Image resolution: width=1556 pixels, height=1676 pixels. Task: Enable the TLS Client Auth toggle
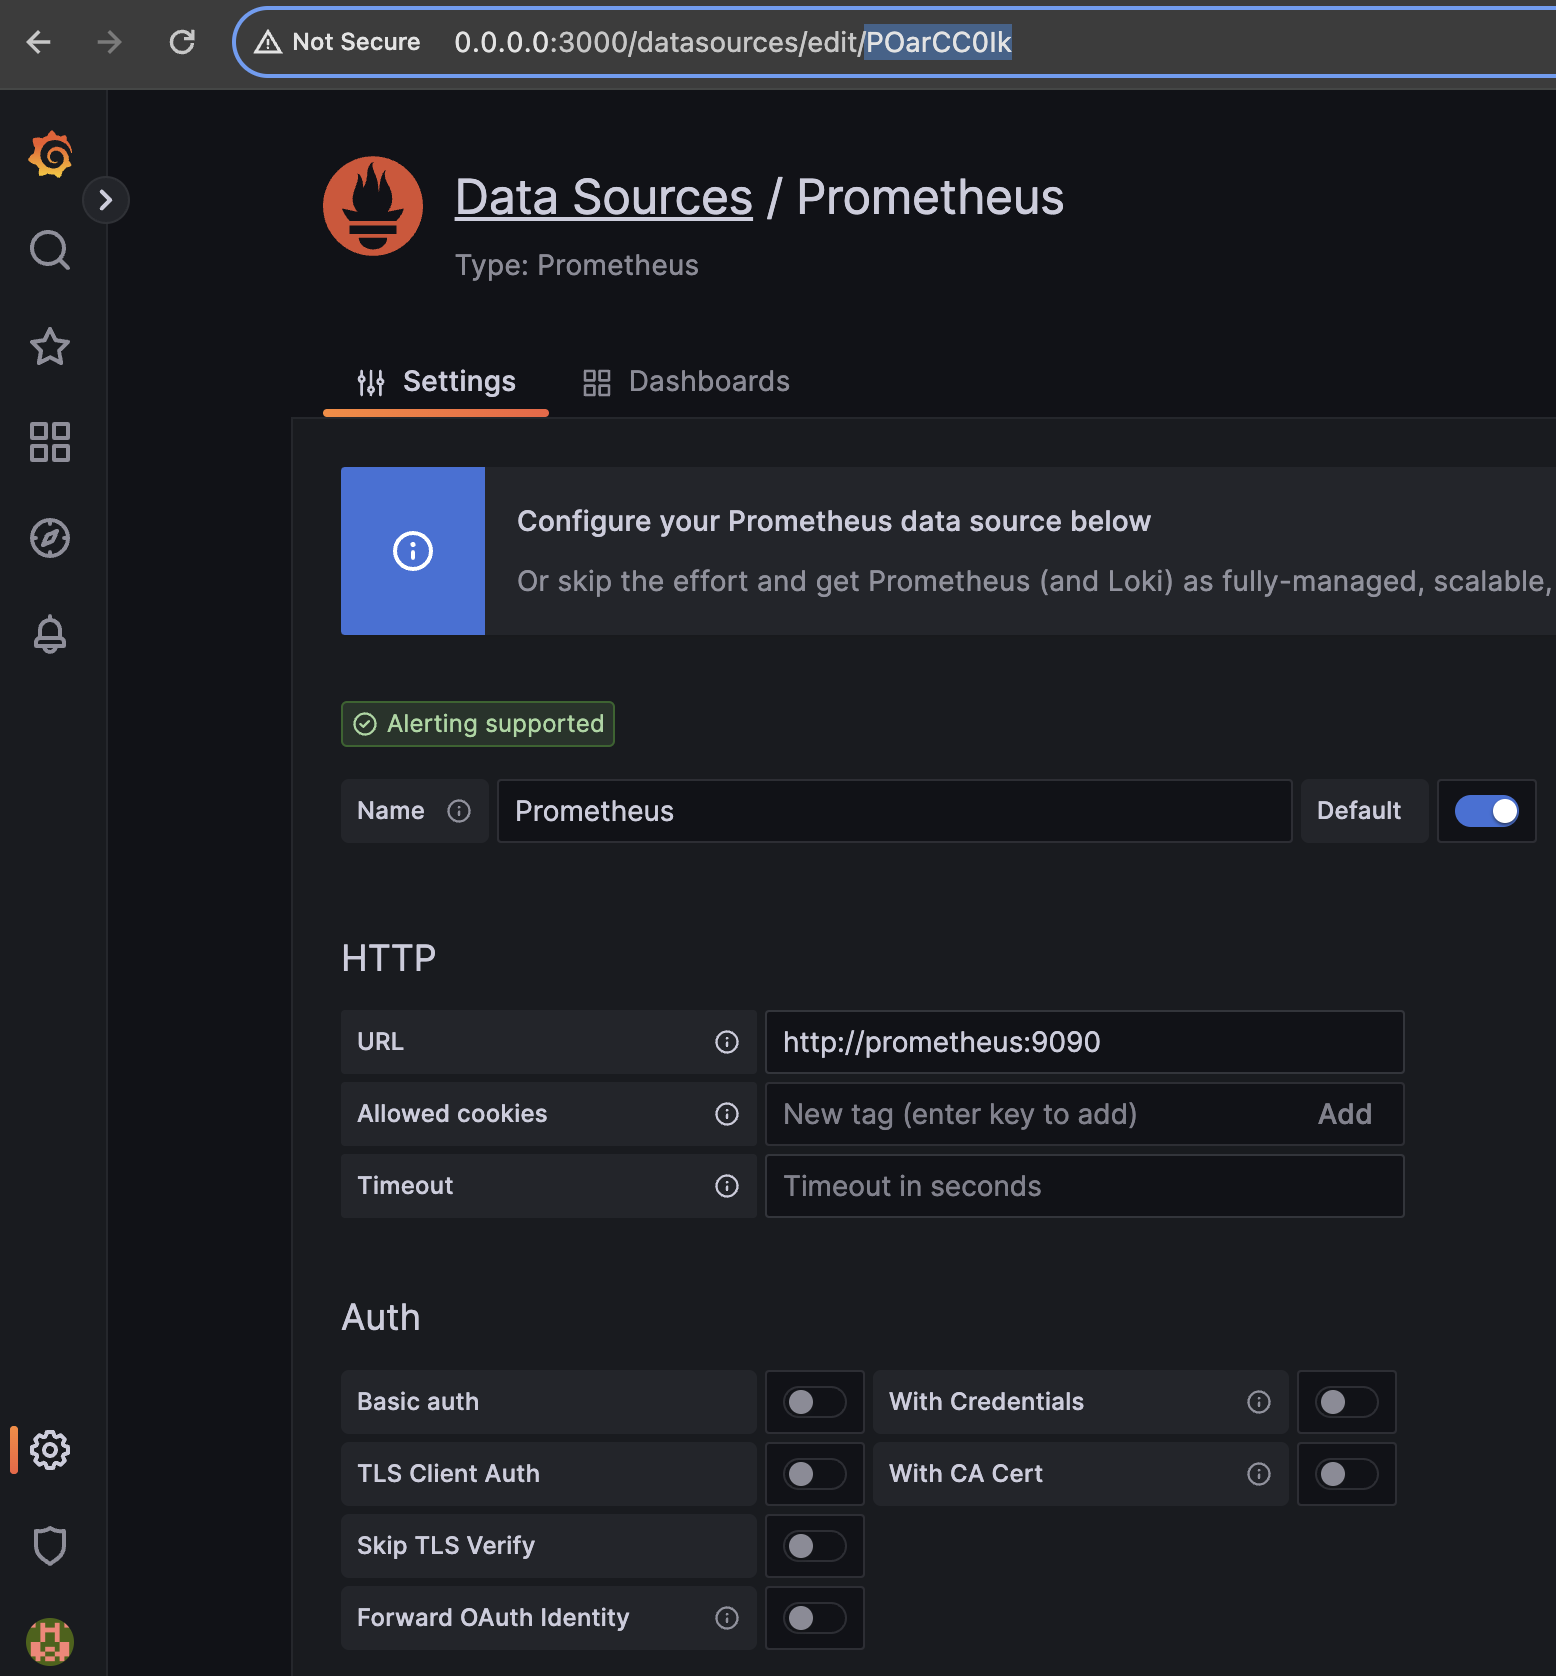(x=815, y=1474)
